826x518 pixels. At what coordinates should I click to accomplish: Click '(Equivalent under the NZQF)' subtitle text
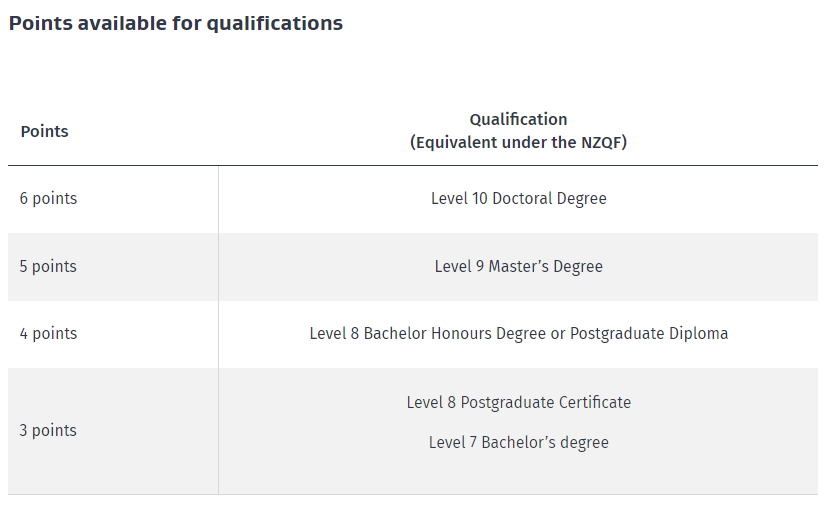[x=518, y=142]
